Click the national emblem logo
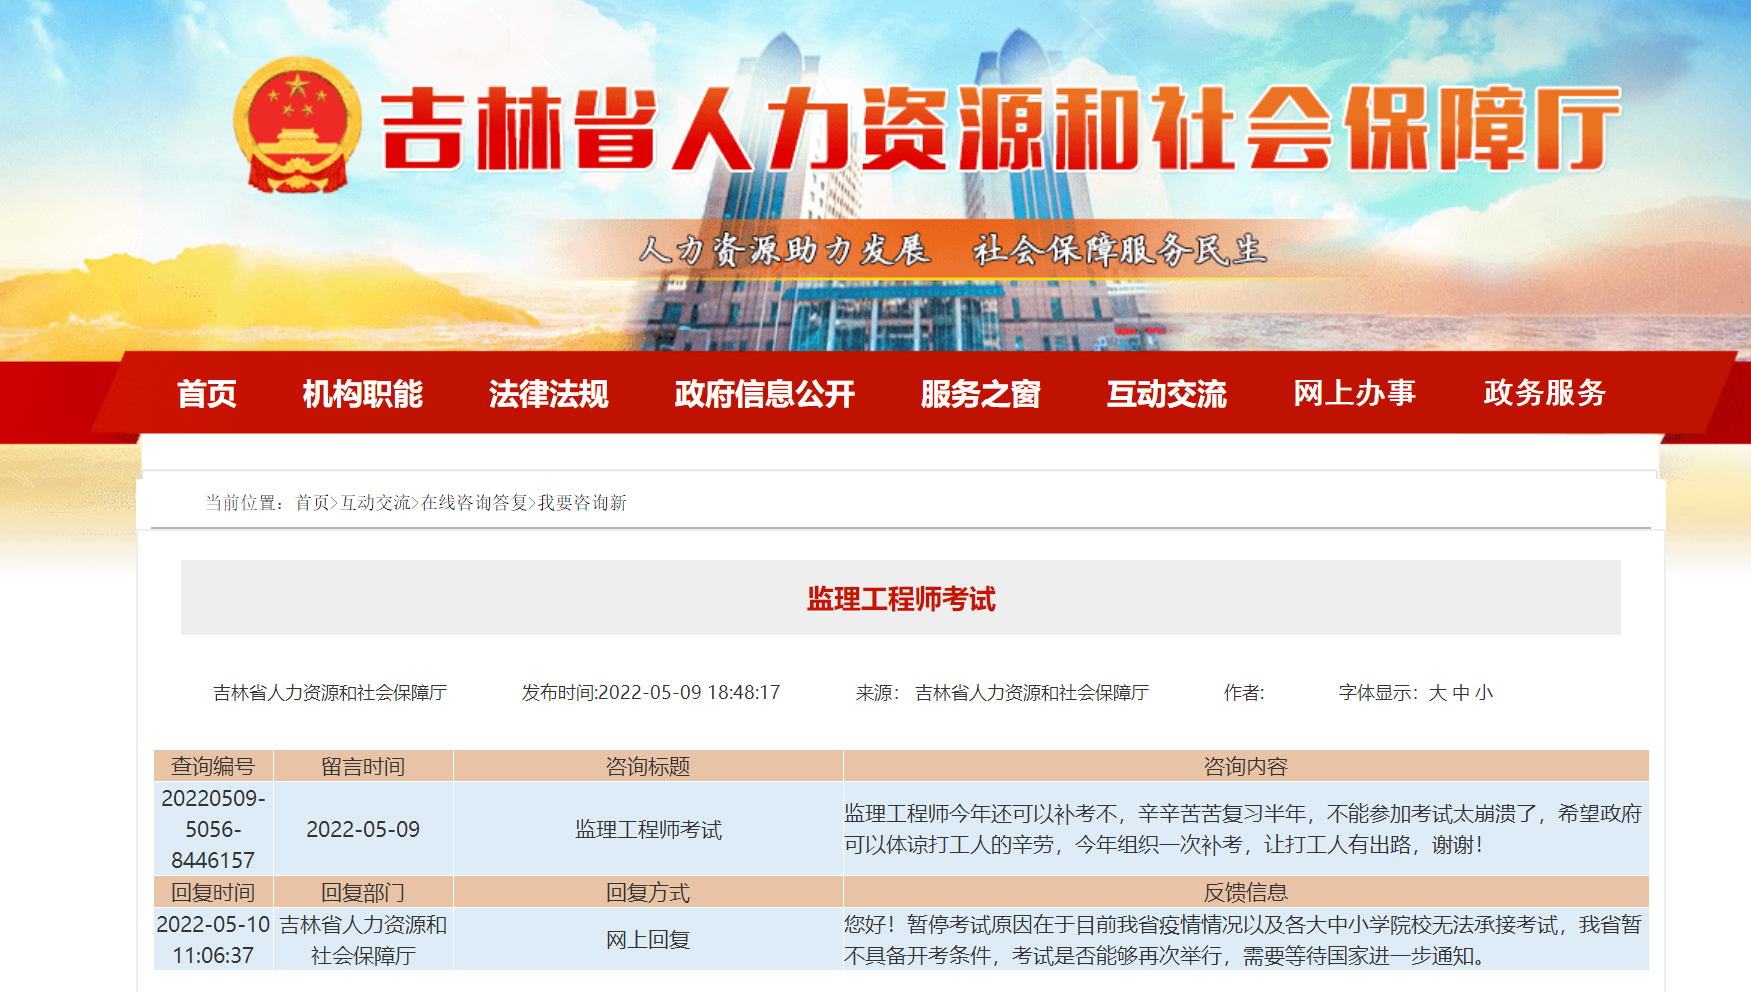The image size is (1751, 992). point(297,126)
